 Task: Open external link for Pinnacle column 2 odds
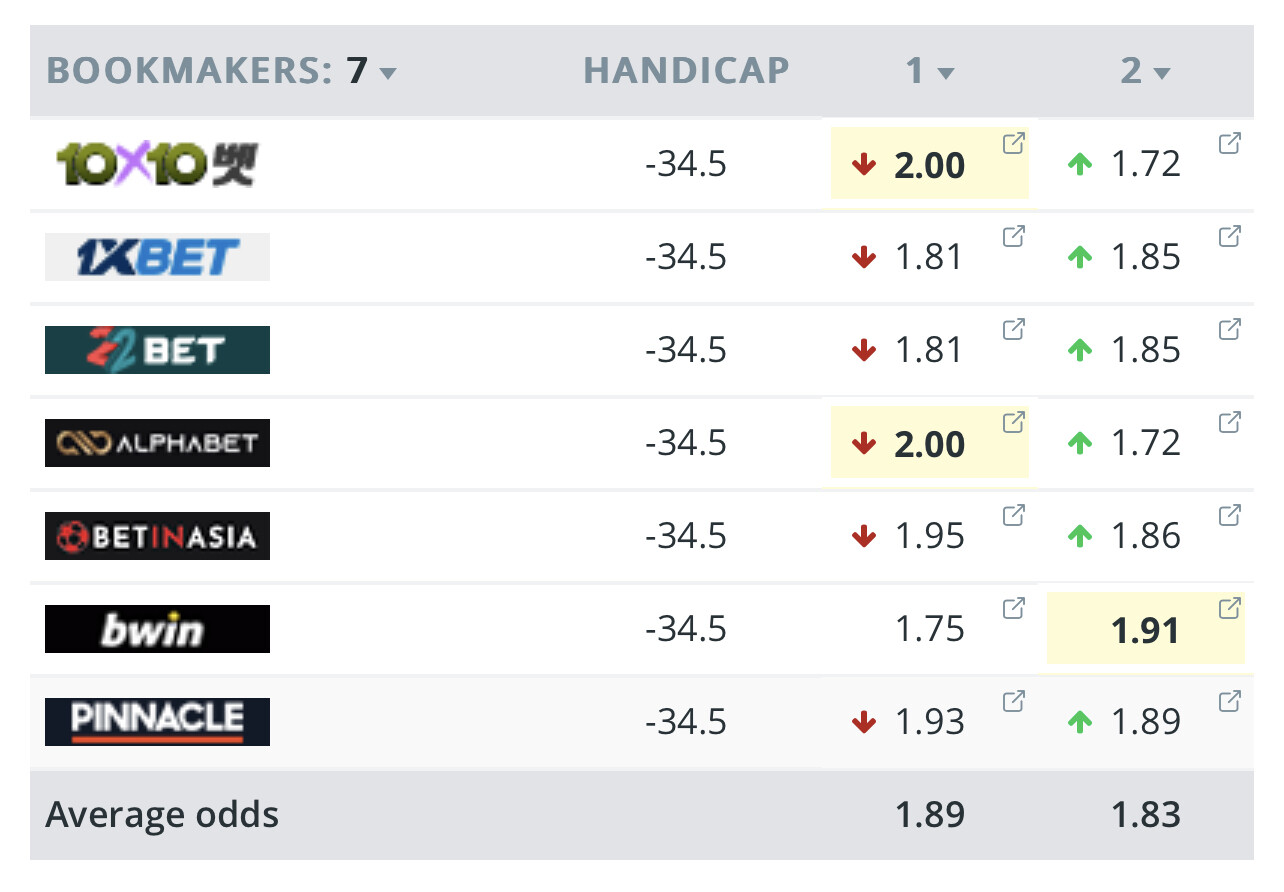coord(1229,701)
